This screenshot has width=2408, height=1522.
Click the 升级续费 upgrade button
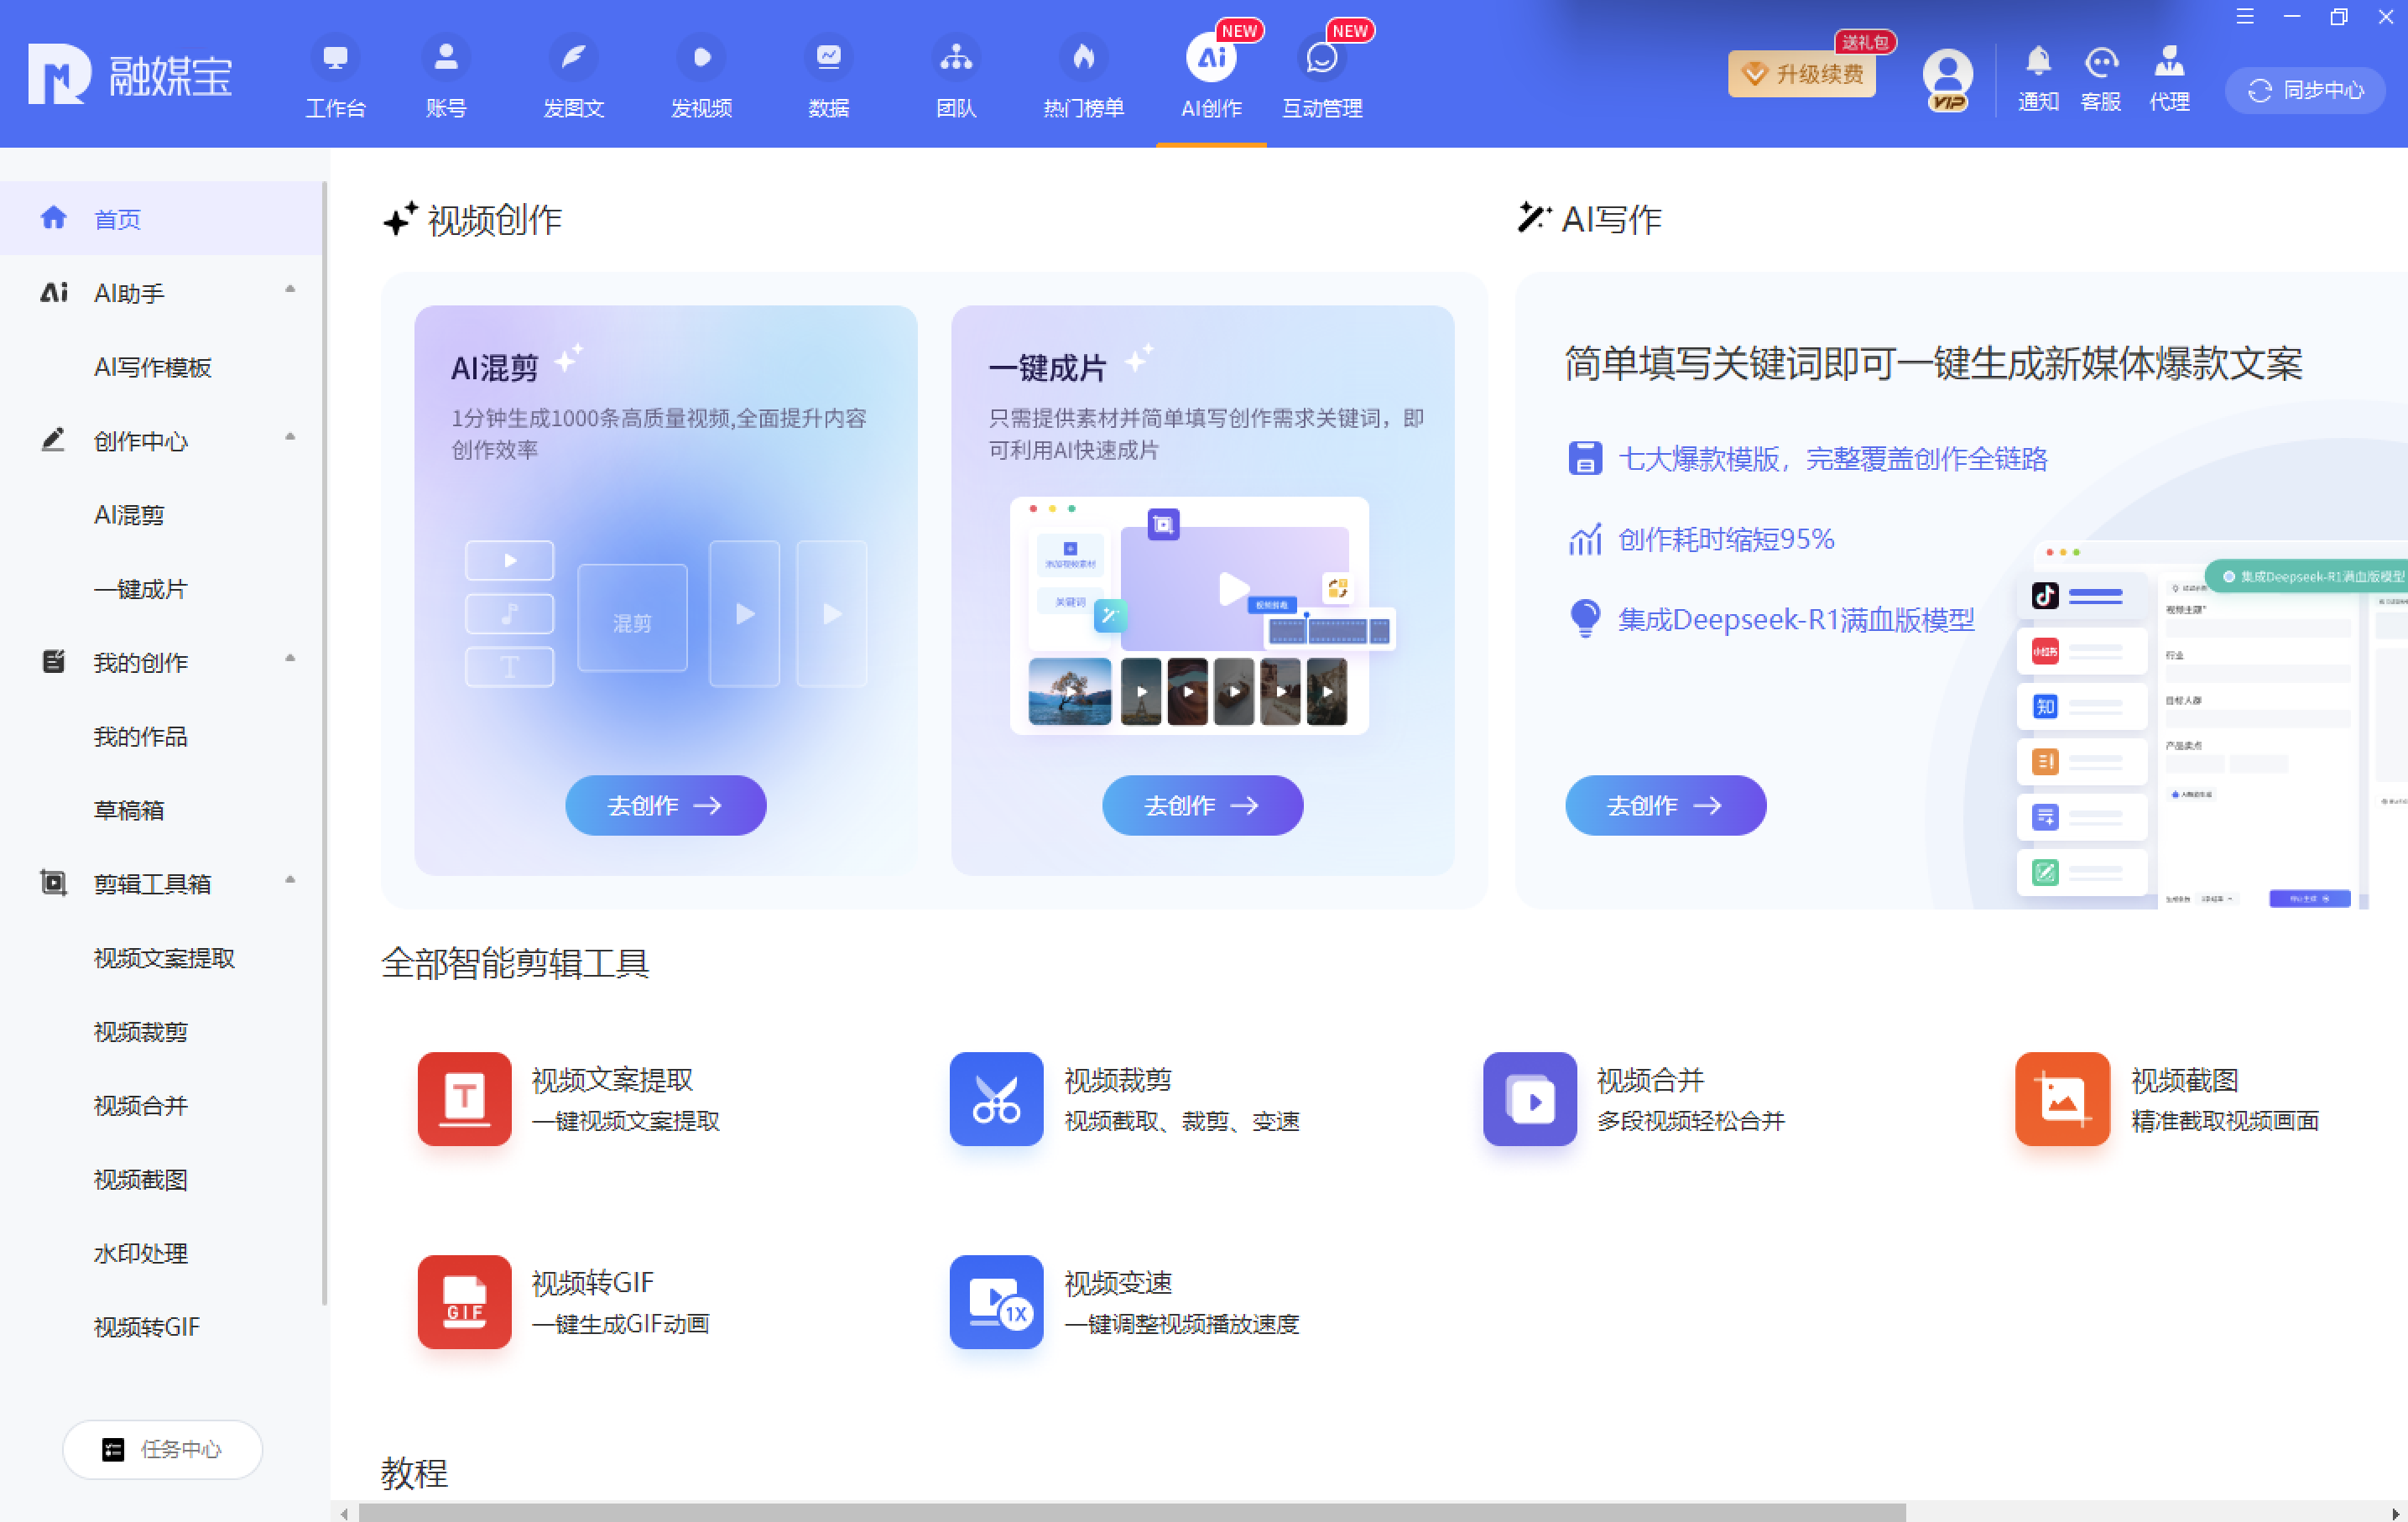coord(1802,74)
